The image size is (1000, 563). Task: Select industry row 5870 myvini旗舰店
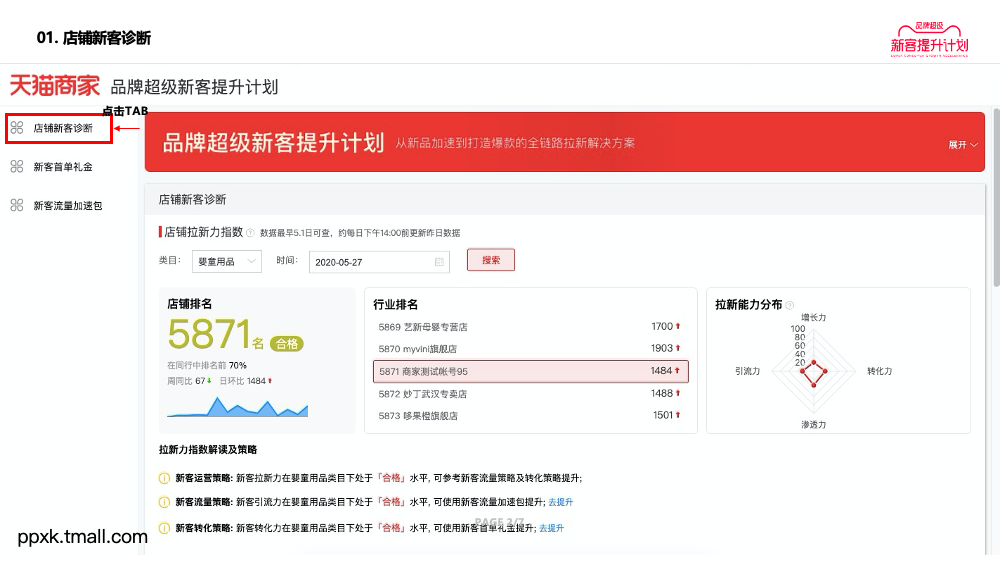pyautogui.click(x=530, y=349)
